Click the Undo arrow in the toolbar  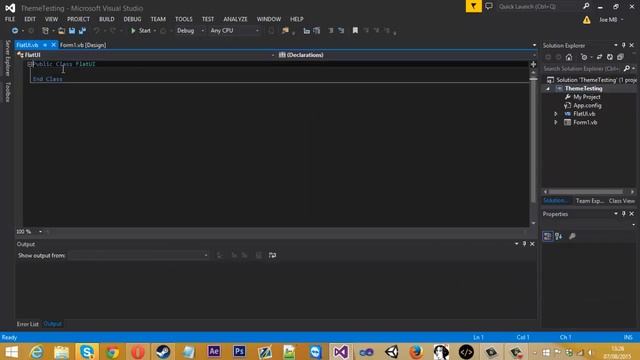[96, 31]
